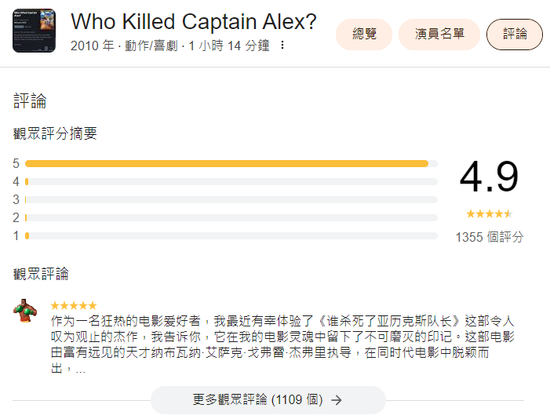
Task: Click the 4-star rating bar
Action: 231,182
